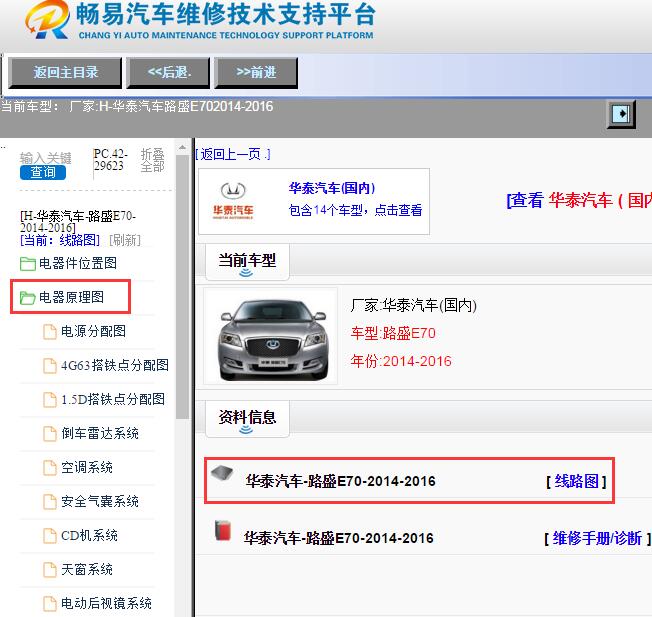Click the document icon beside 电源分配图

pos(50,332)
